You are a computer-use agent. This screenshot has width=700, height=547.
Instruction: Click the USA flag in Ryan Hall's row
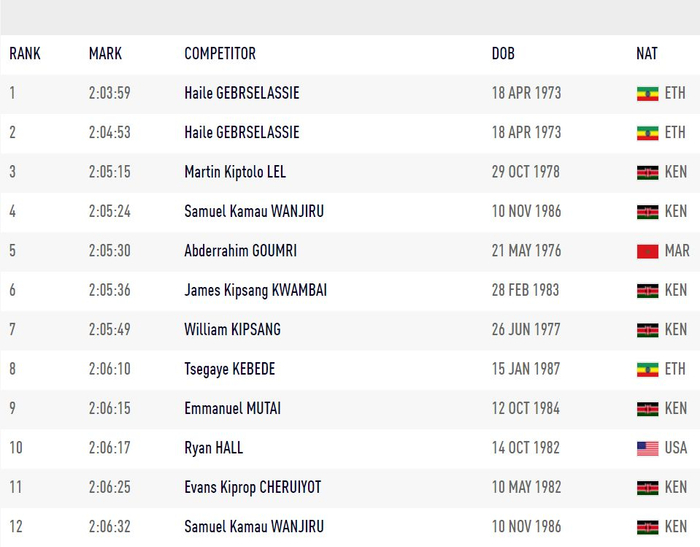pos(647,448)
